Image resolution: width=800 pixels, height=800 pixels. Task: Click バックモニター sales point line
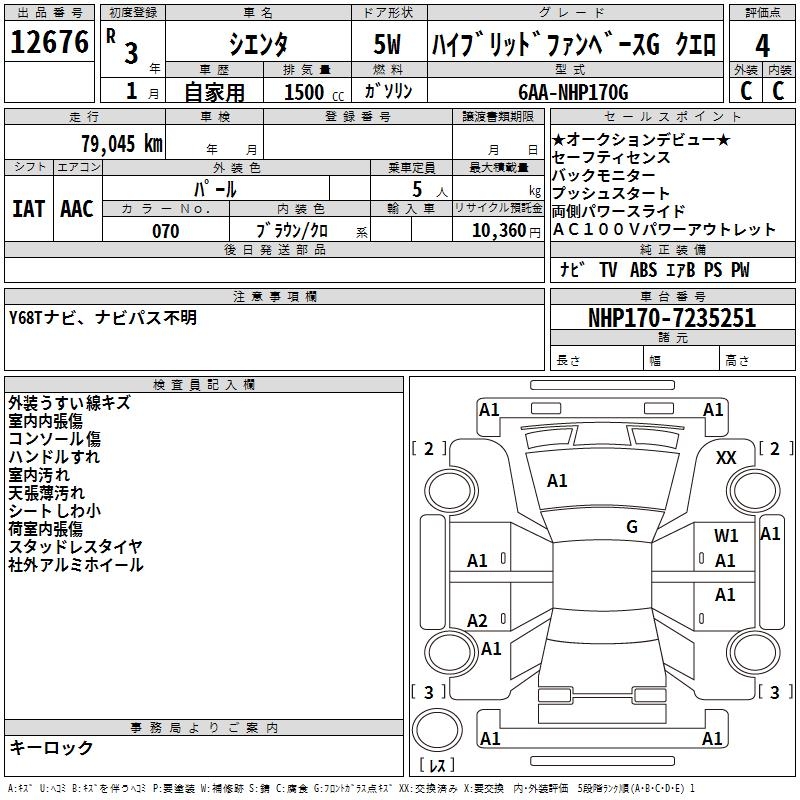(x=604, y=175)
